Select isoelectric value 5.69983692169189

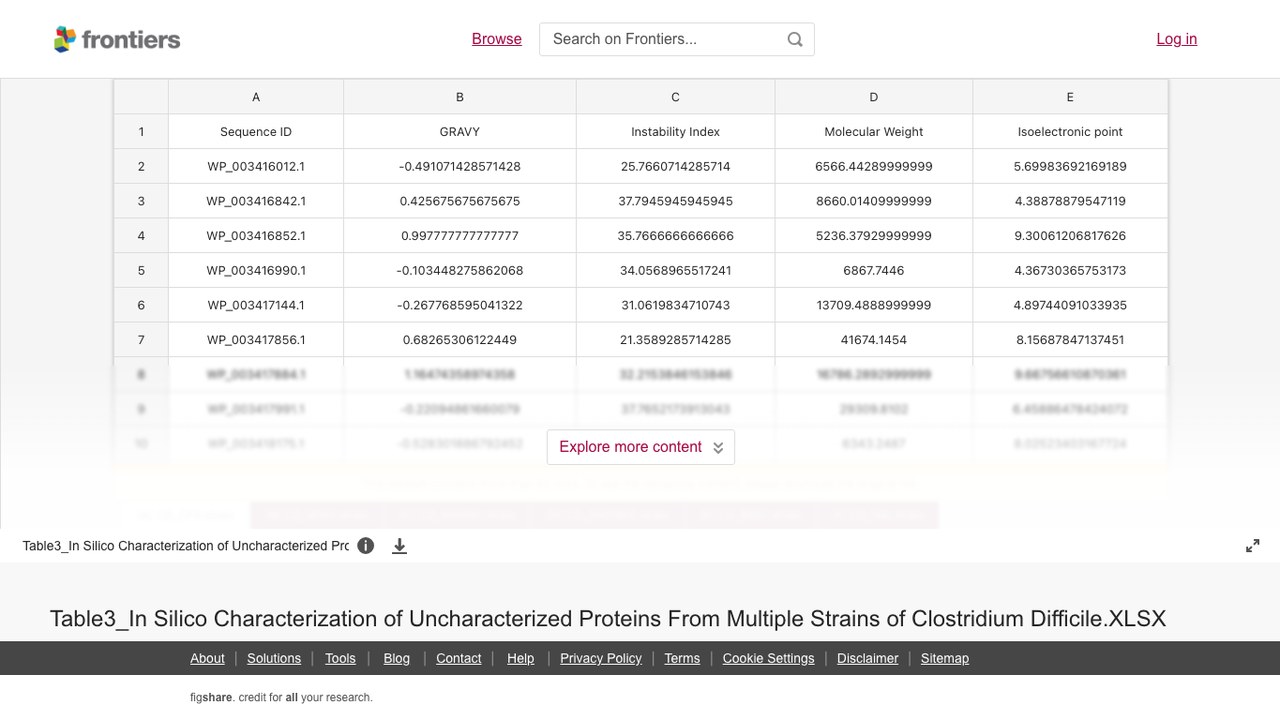(x=1070, y=166)
